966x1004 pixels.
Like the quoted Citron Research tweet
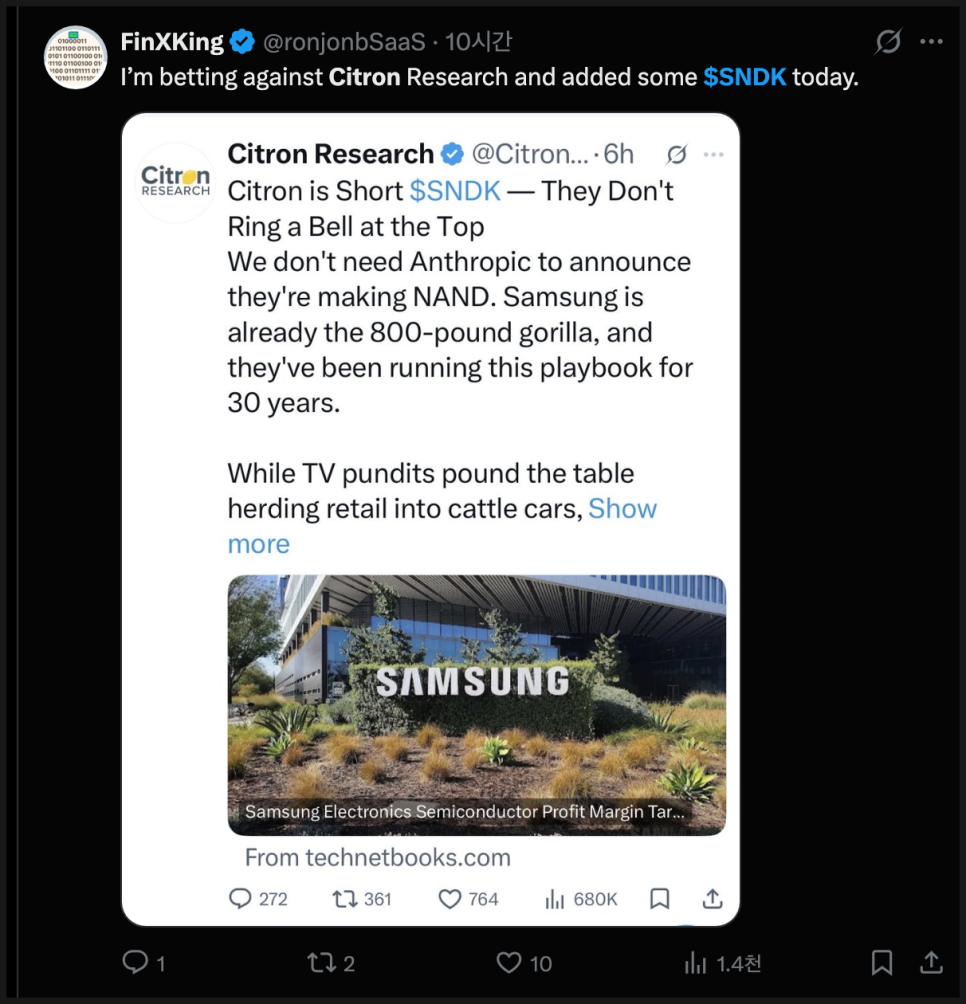tap(451, 899)
